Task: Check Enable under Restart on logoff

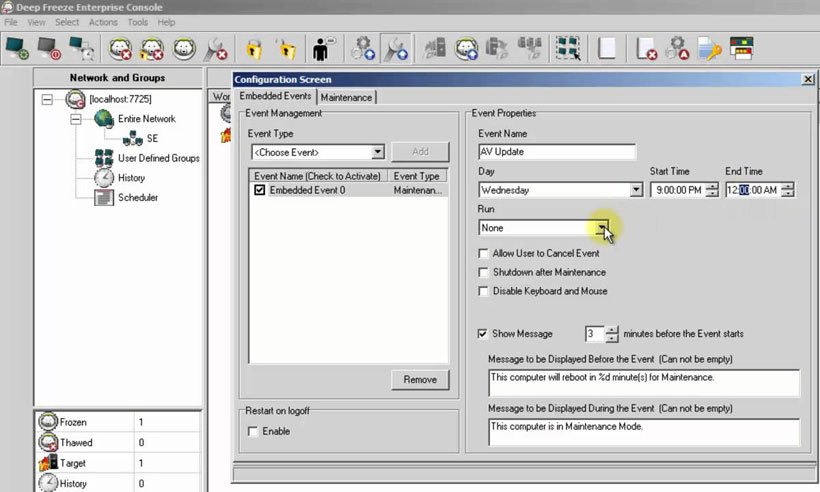Action: (253, 431)
